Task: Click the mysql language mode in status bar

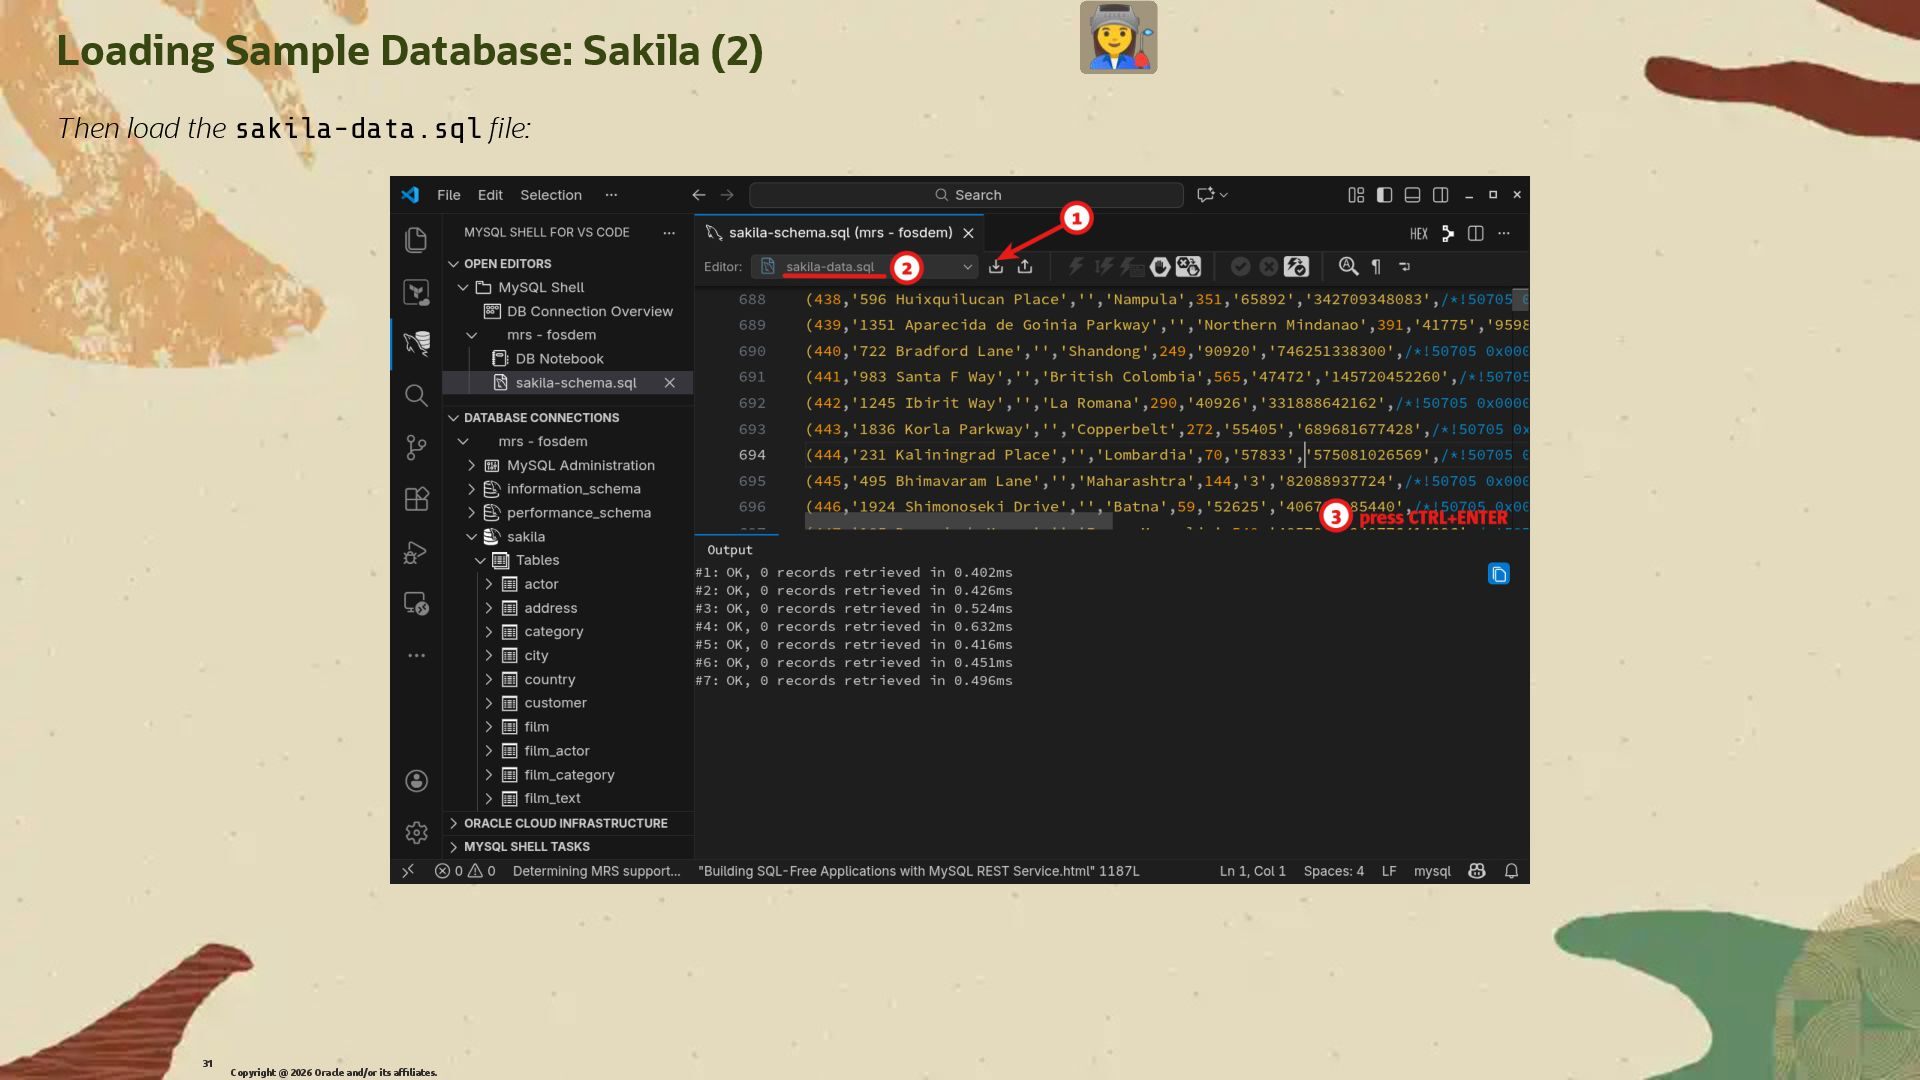Action: click(1431, 871)
